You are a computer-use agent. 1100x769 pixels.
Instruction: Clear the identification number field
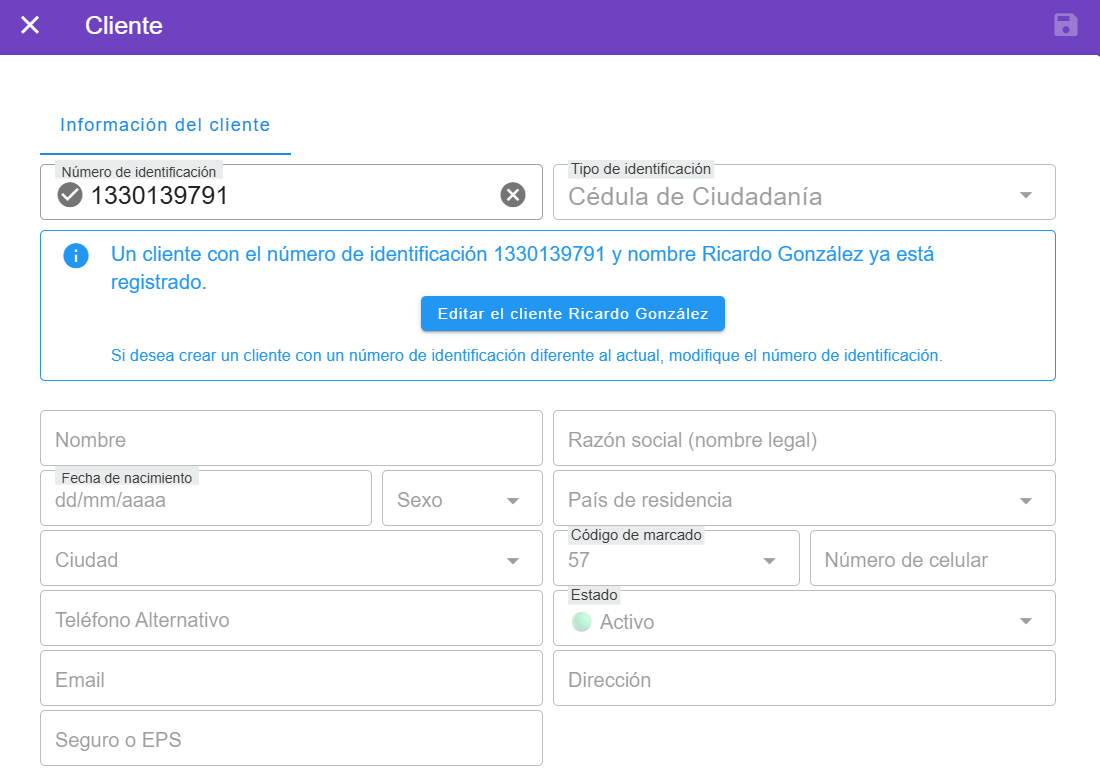[x=512, y=195]
